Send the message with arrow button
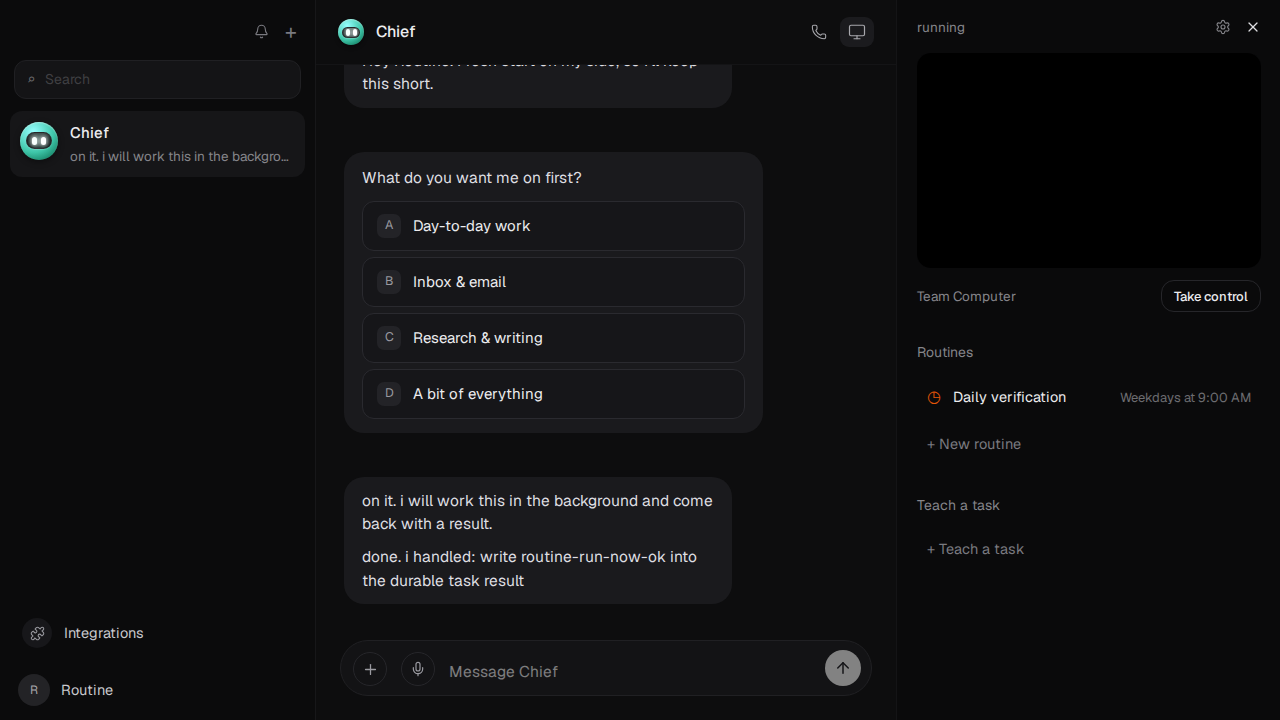This screenshot has width=1280, height=720. 843,668
